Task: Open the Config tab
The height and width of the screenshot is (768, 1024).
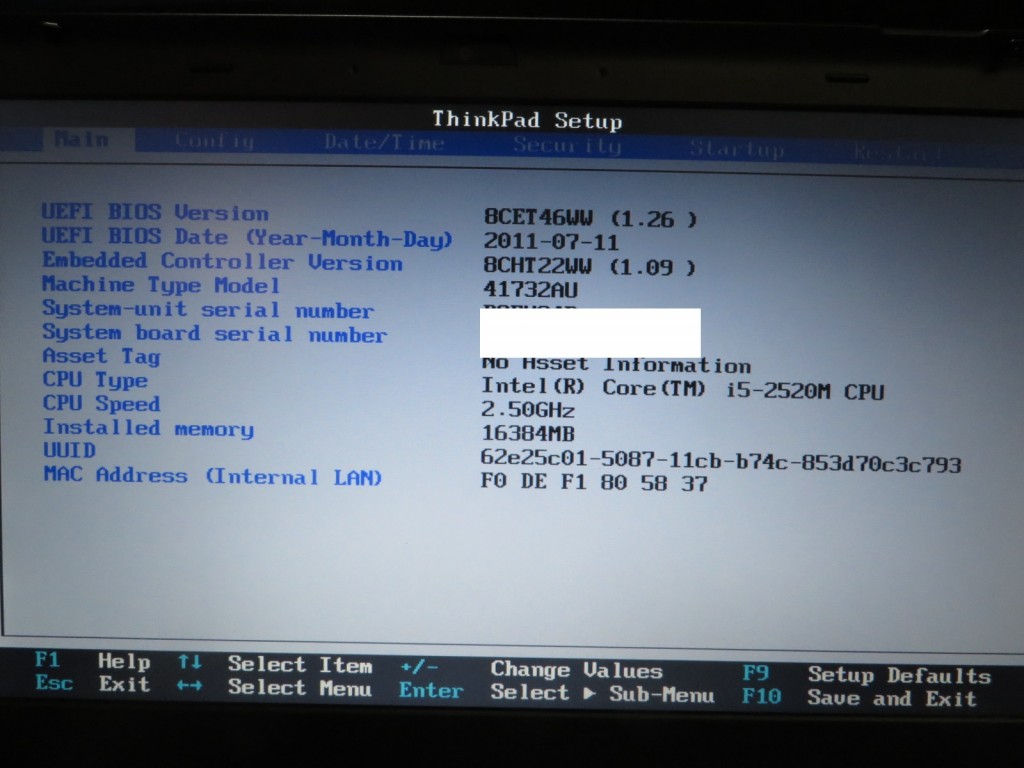Action: tap(214, 141)
